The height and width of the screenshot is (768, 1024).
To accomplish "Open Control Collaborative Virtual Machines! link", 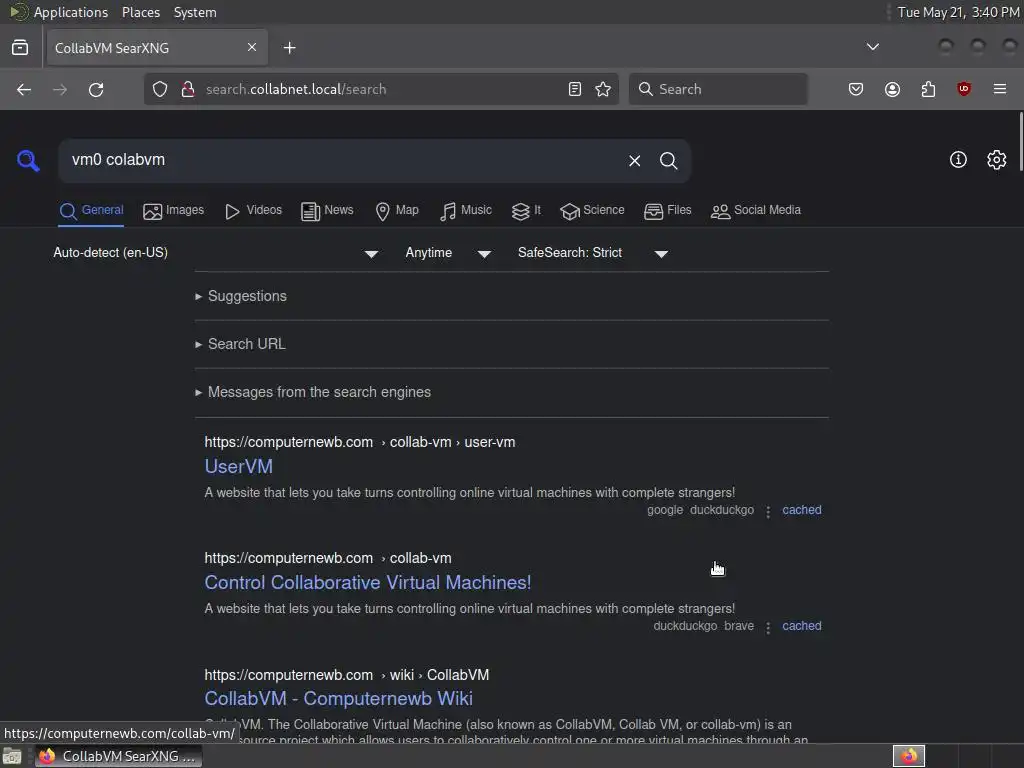I will (368, 583).
